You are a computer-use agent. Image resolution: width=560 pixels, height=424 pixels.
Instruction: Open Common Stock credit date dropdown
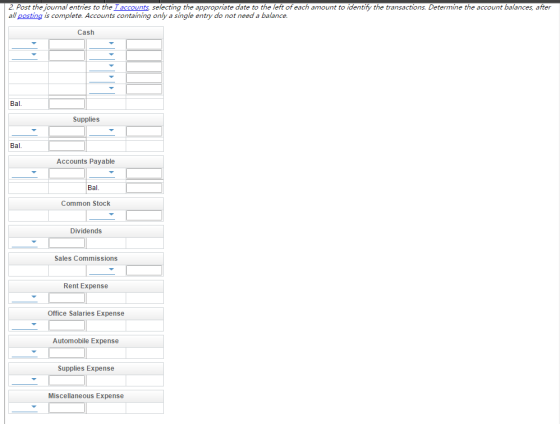102,215
